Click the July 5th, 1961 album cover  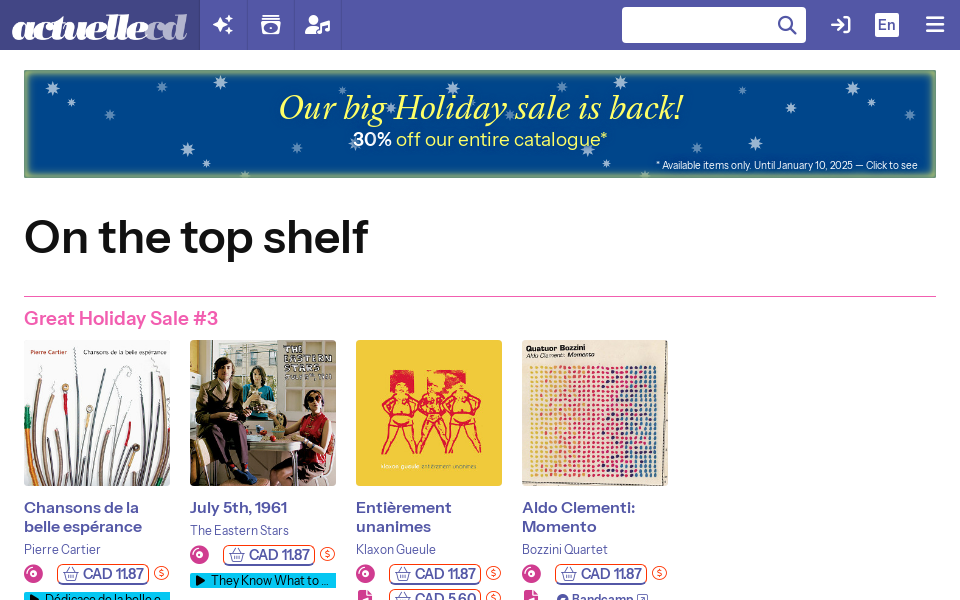pyautogui.click(x=262, y=412)
